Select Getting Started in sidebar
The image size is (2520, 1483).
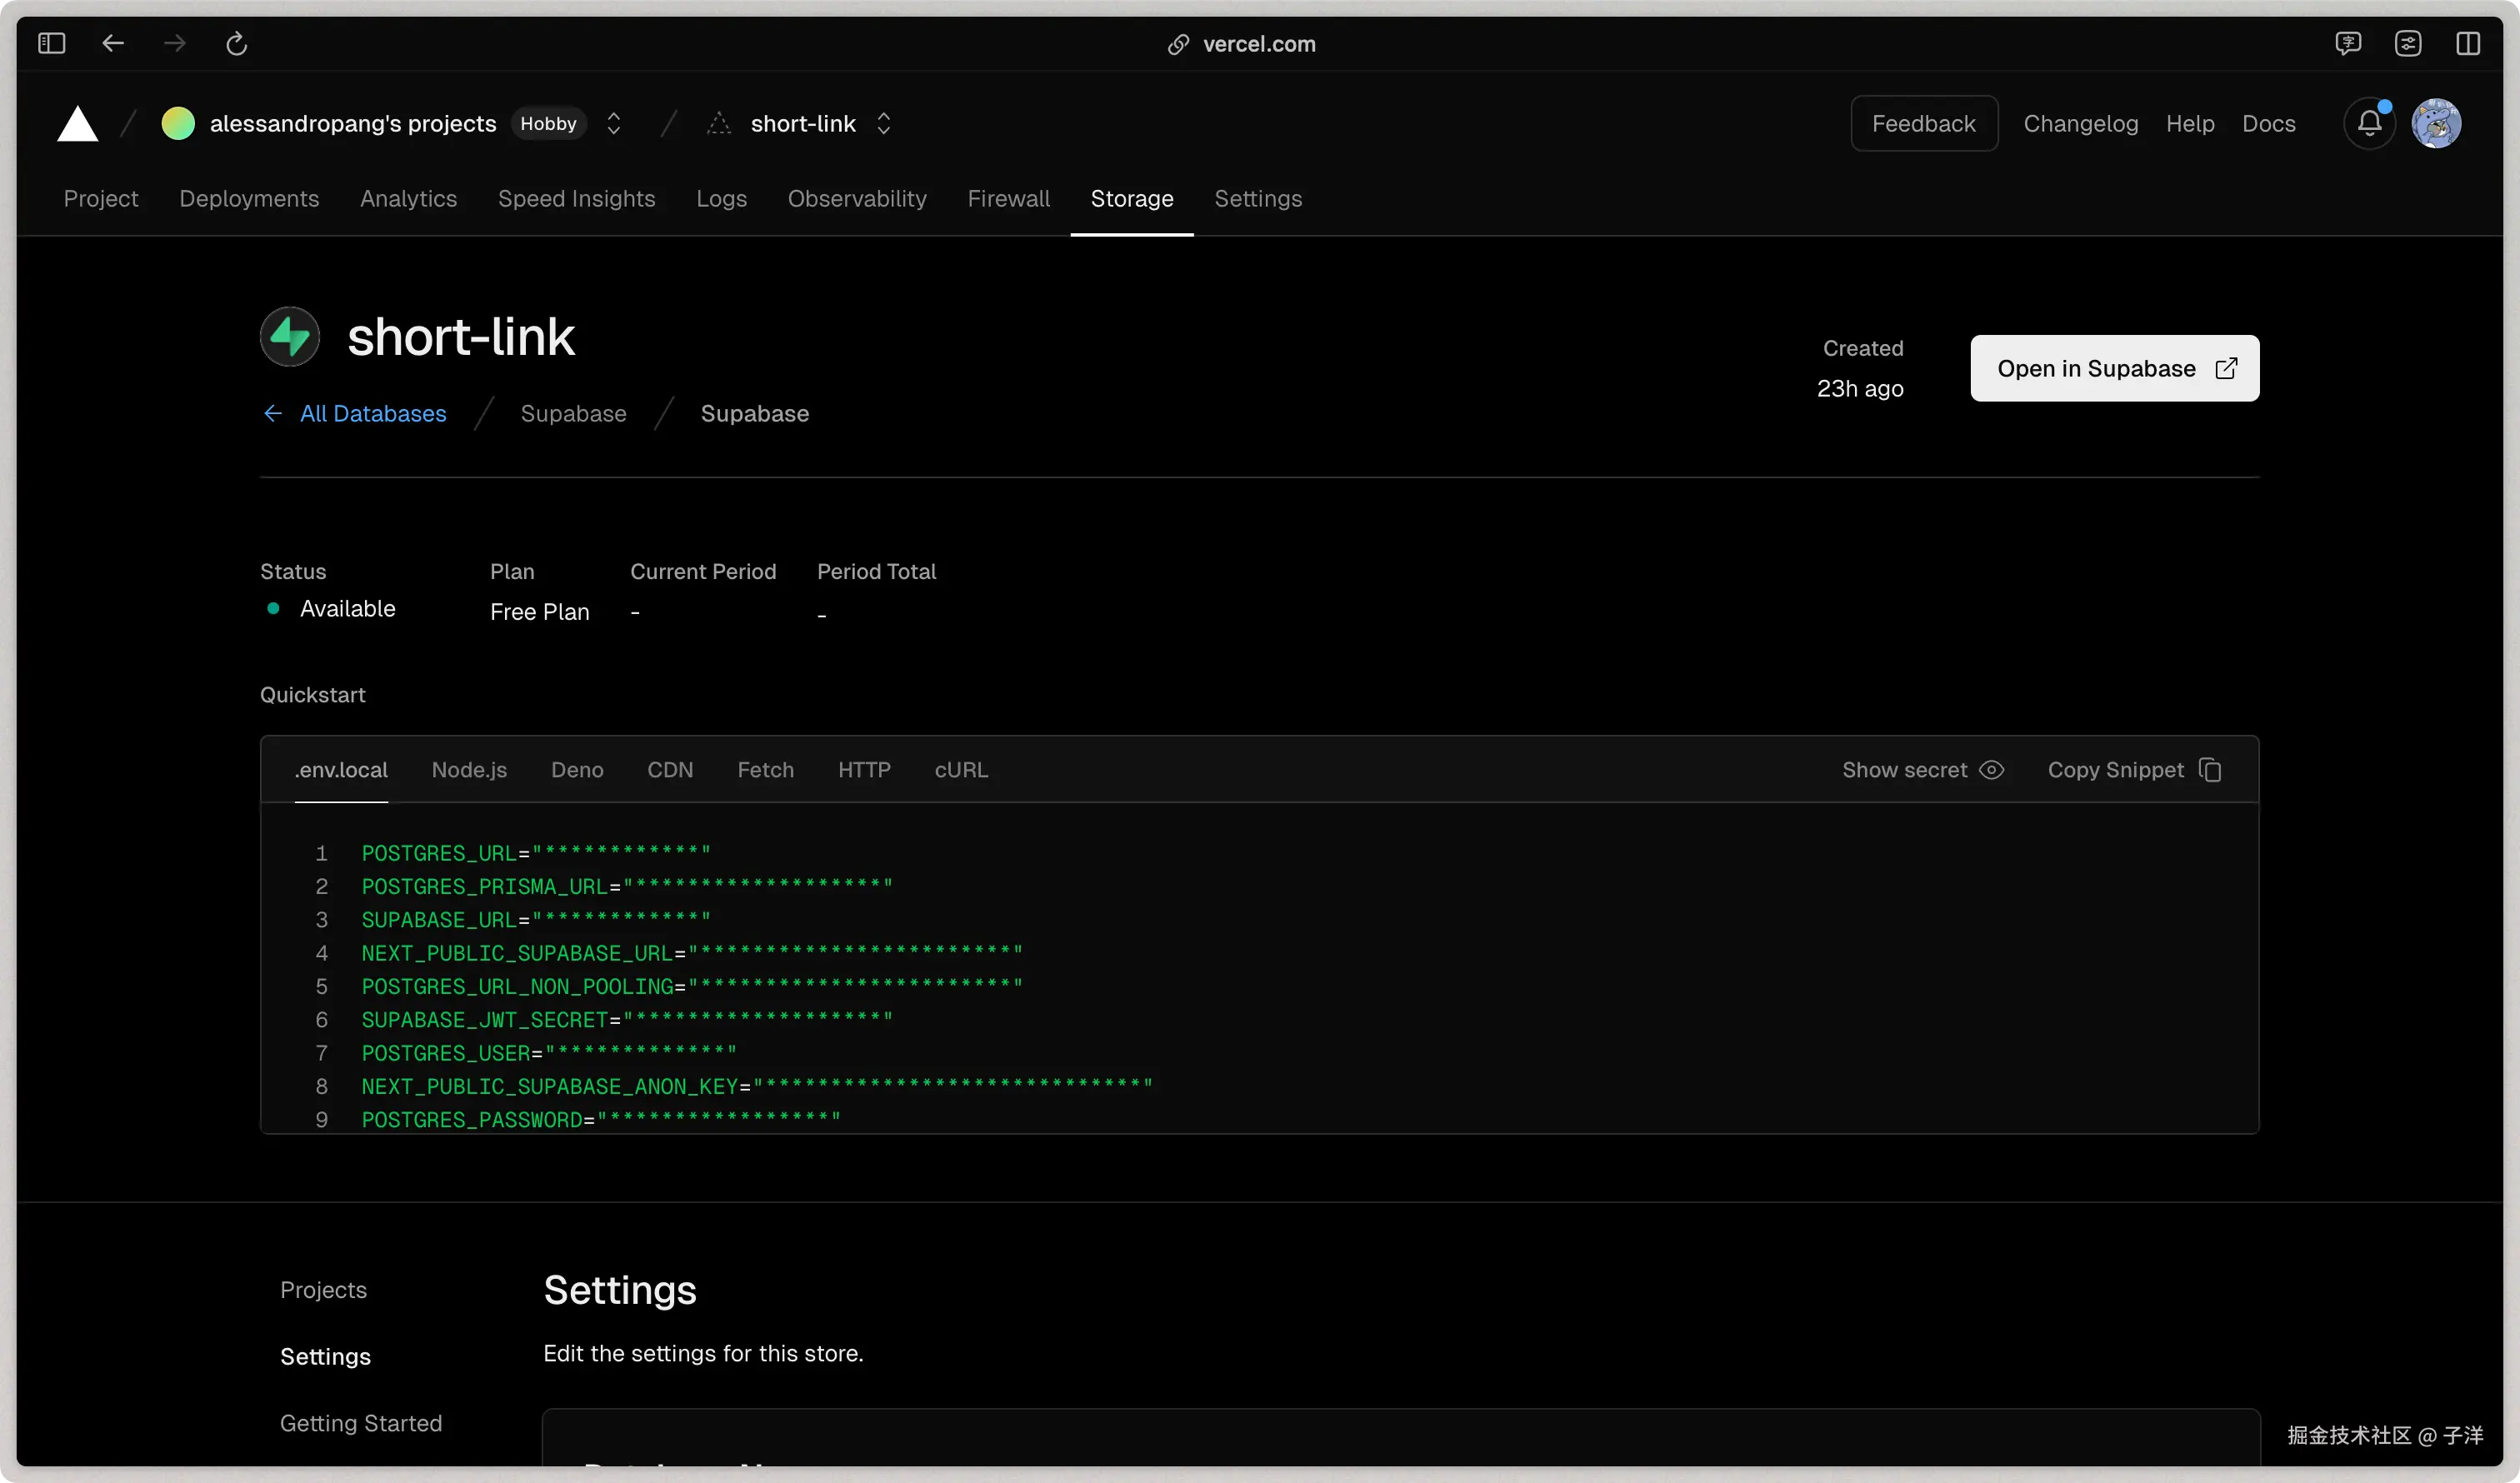point(361,1423)
